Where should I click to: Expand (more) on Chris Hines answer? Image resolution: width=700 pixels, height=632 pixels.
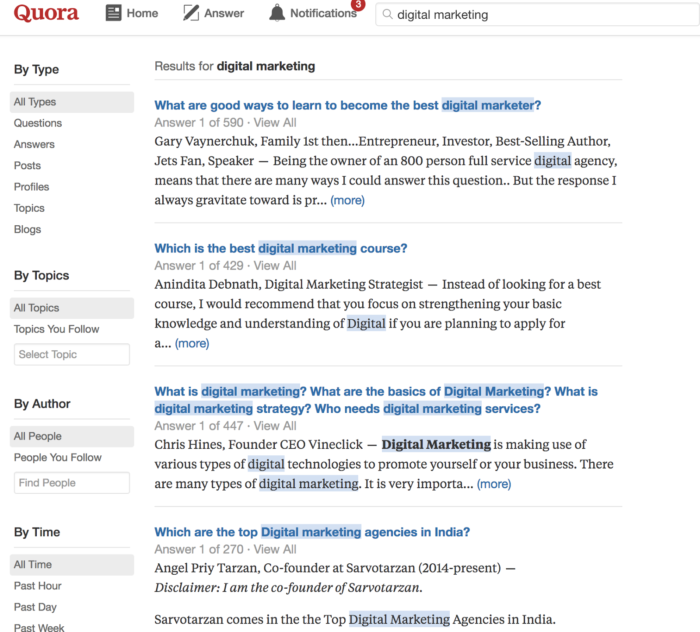(494, 484)
